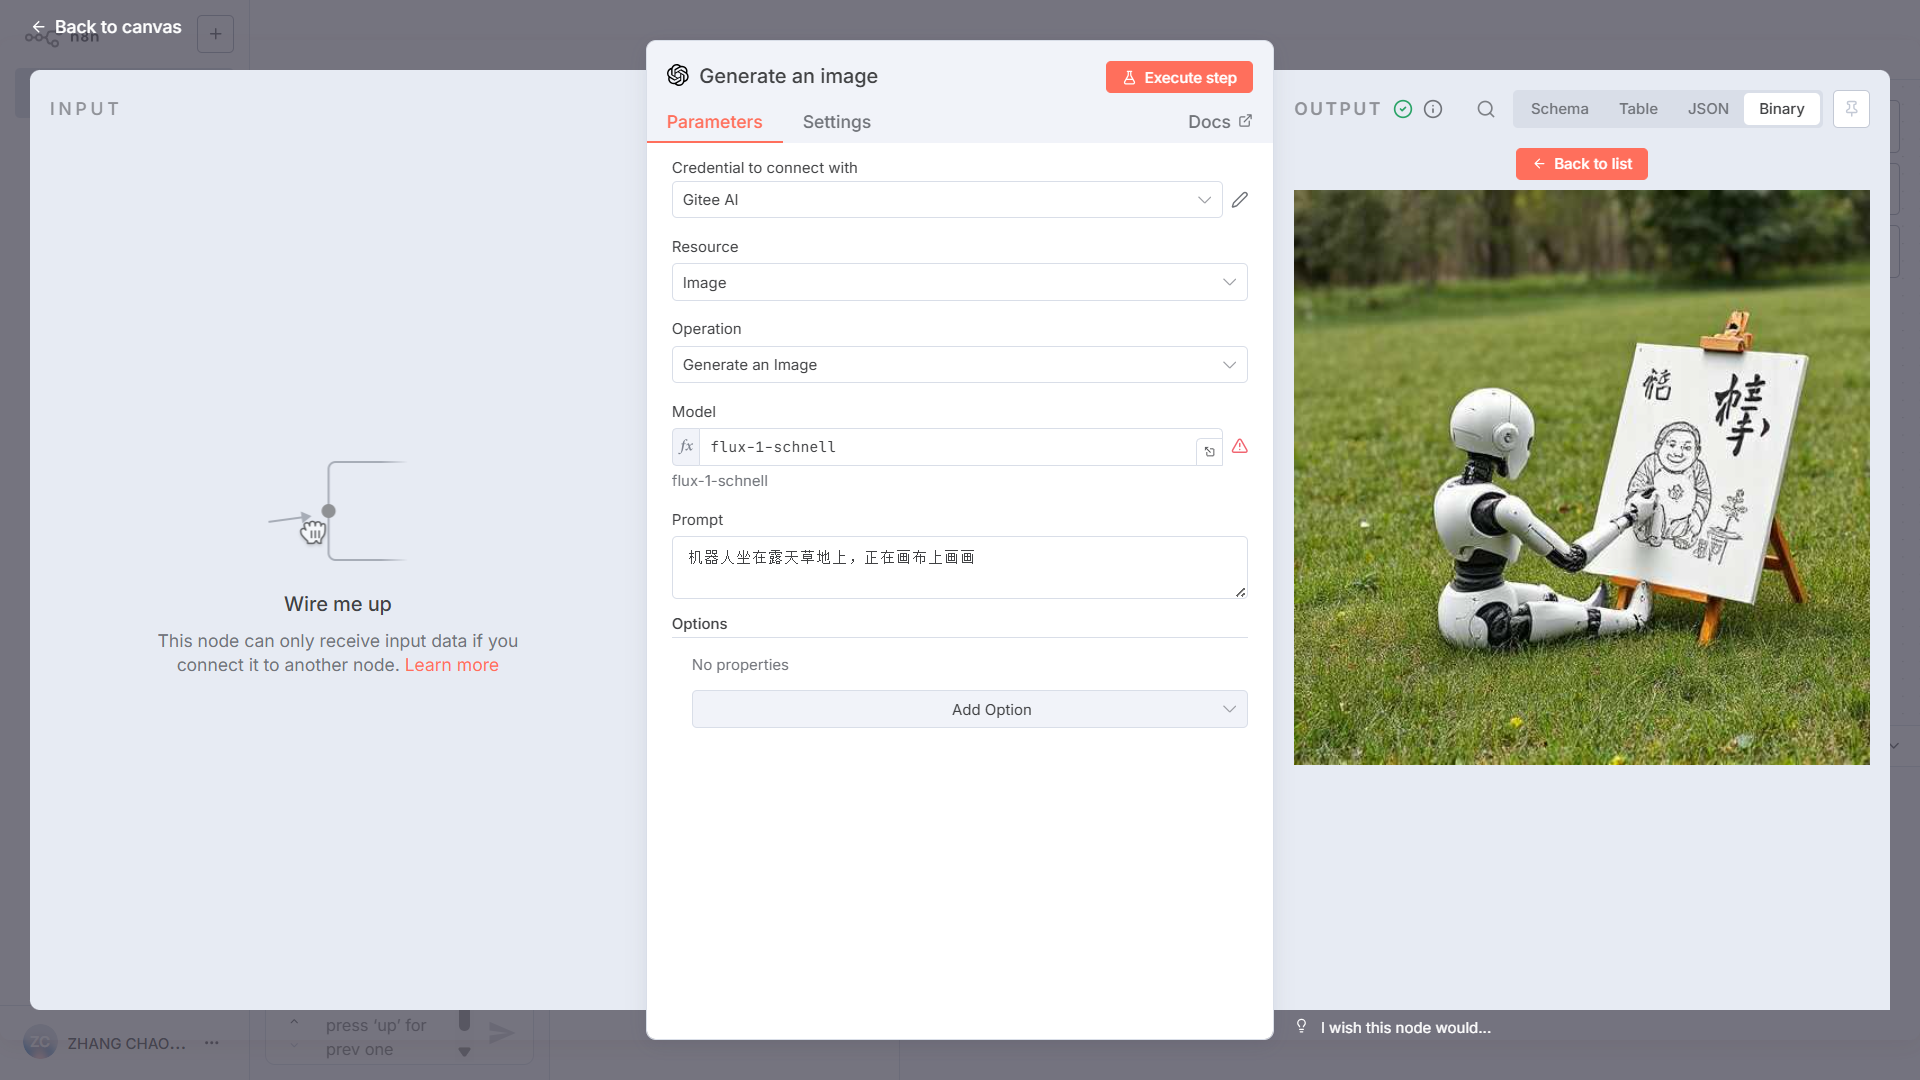
Task: Click the Execute step button
Action: tap(1179, 77)
